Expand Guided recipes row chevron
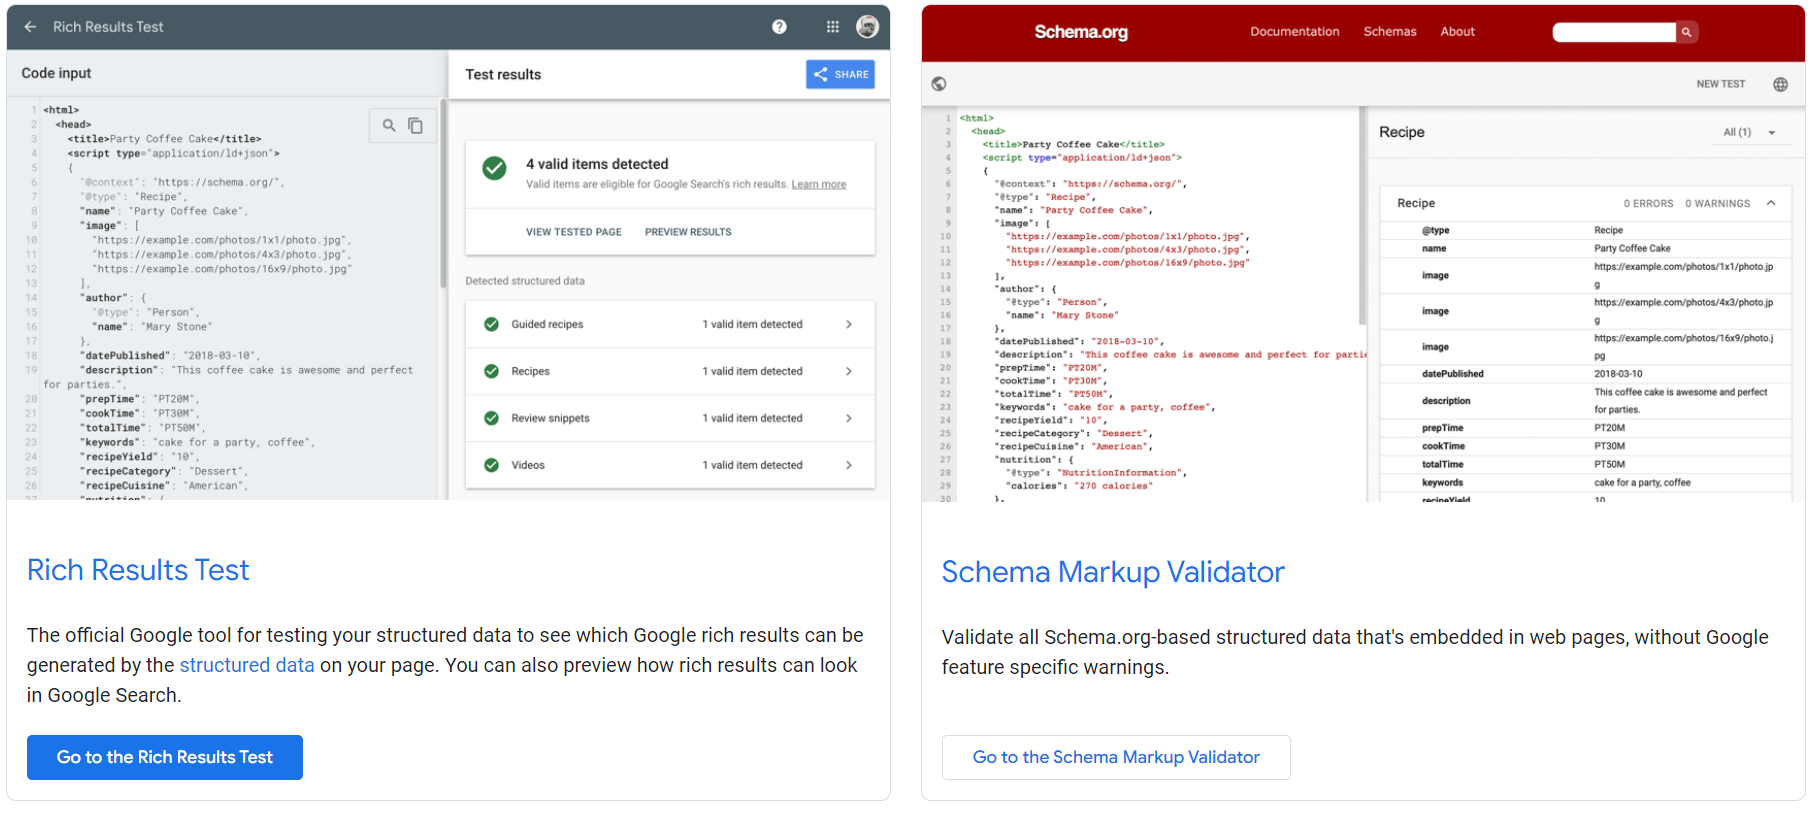 pos(848,324)
